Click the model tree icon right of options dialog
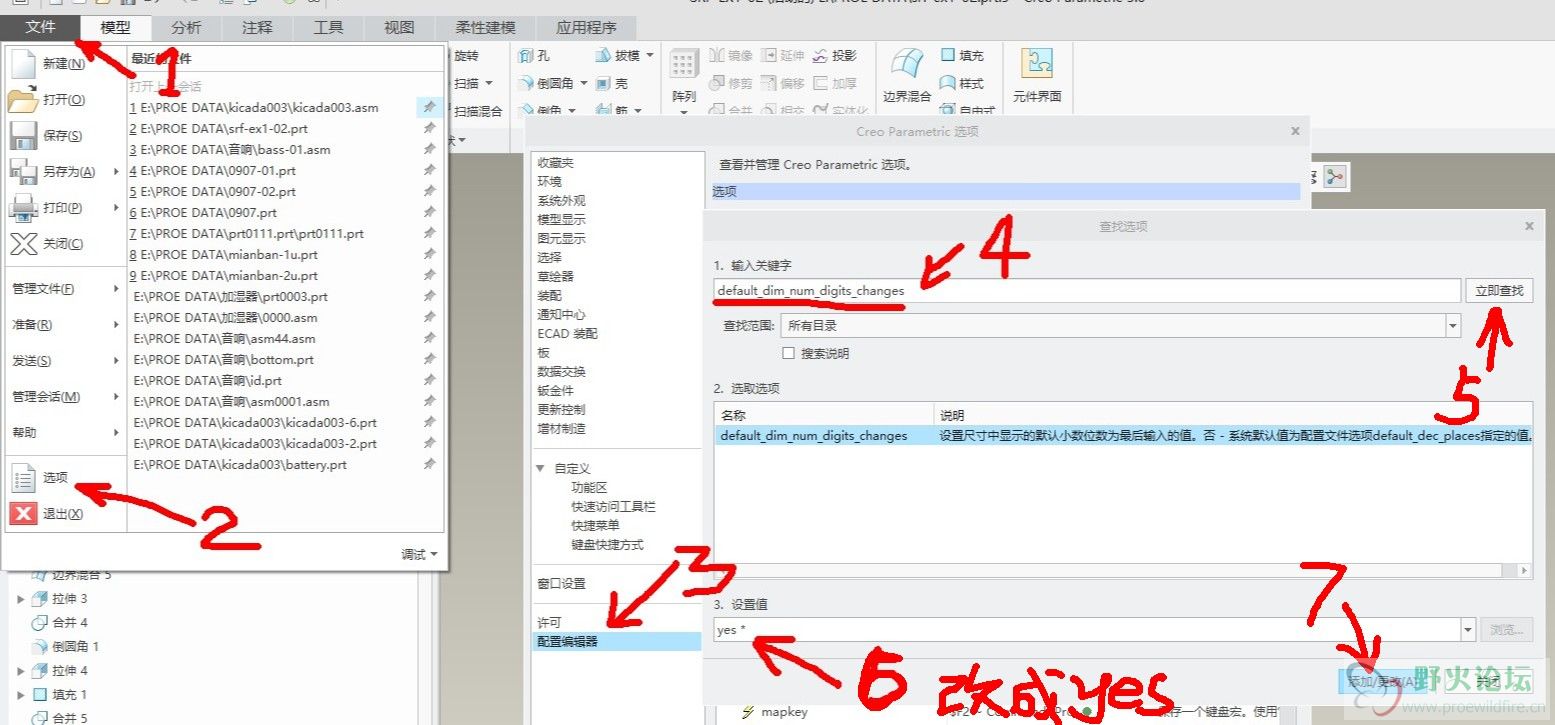1555x725 pixels. pos(1335,177)
